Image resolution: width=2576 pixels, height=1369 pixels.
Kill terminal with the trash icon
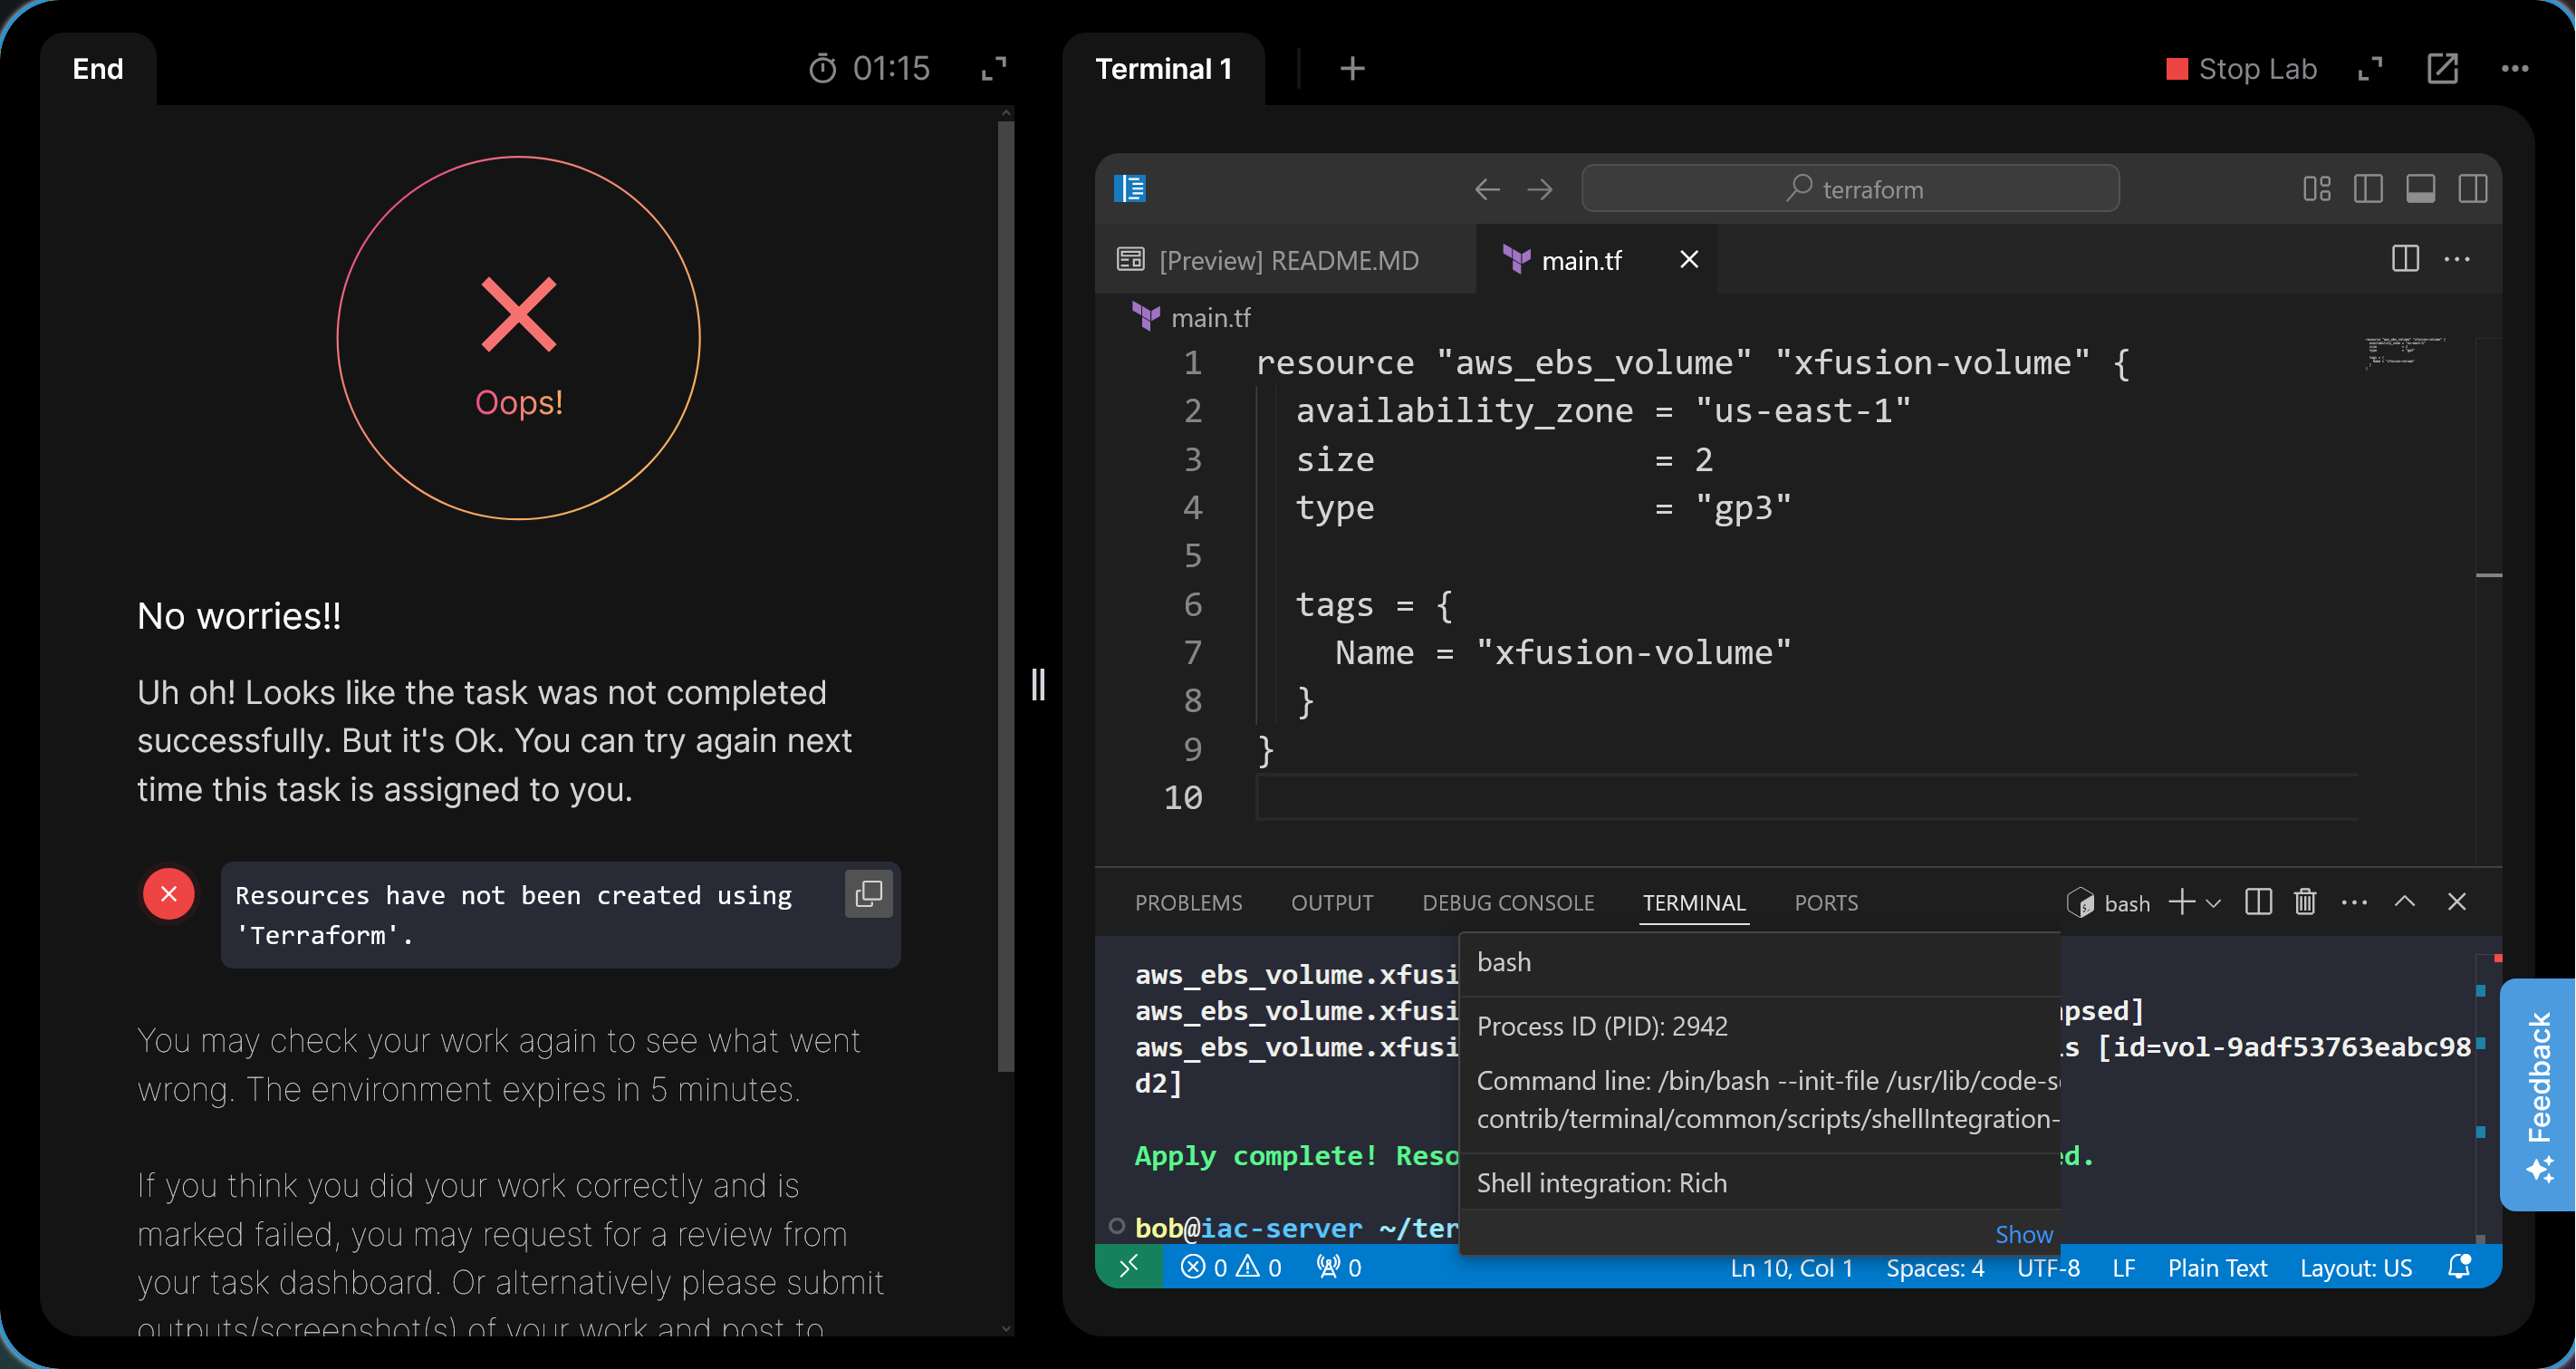tap(2305, 902)
